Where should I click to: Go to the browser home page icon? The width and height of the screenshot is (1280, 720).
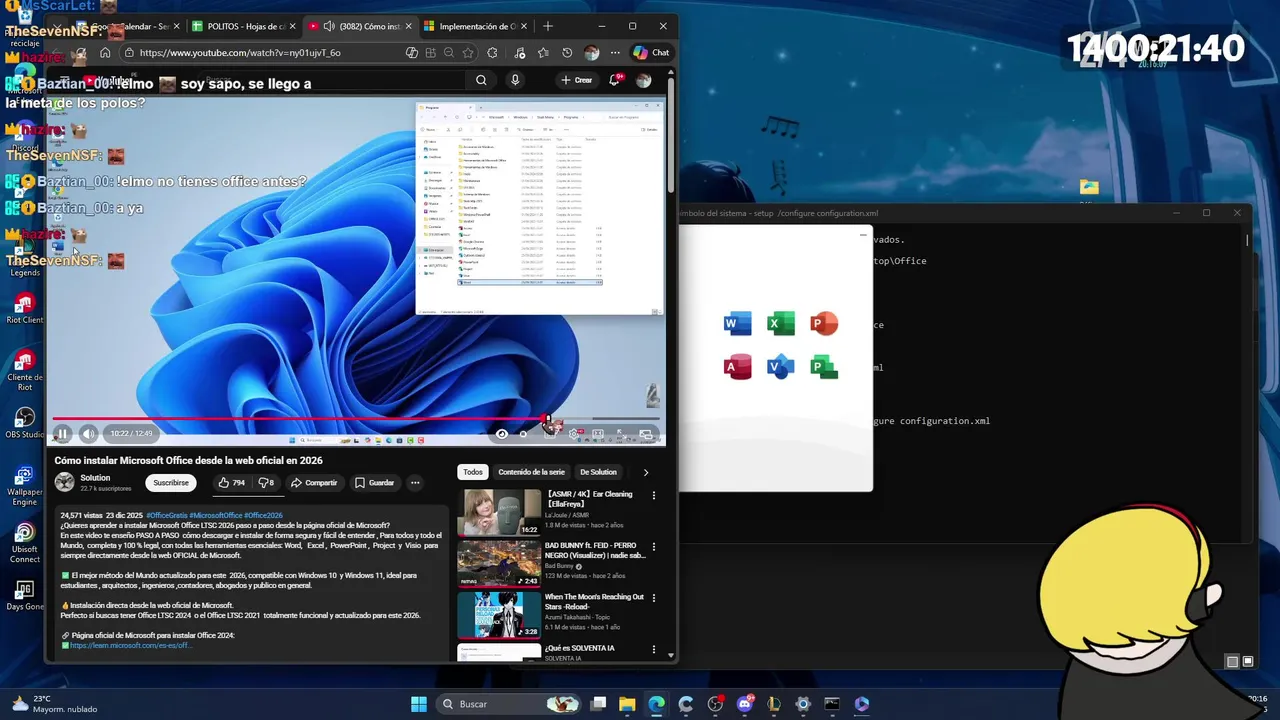[105, 52]
